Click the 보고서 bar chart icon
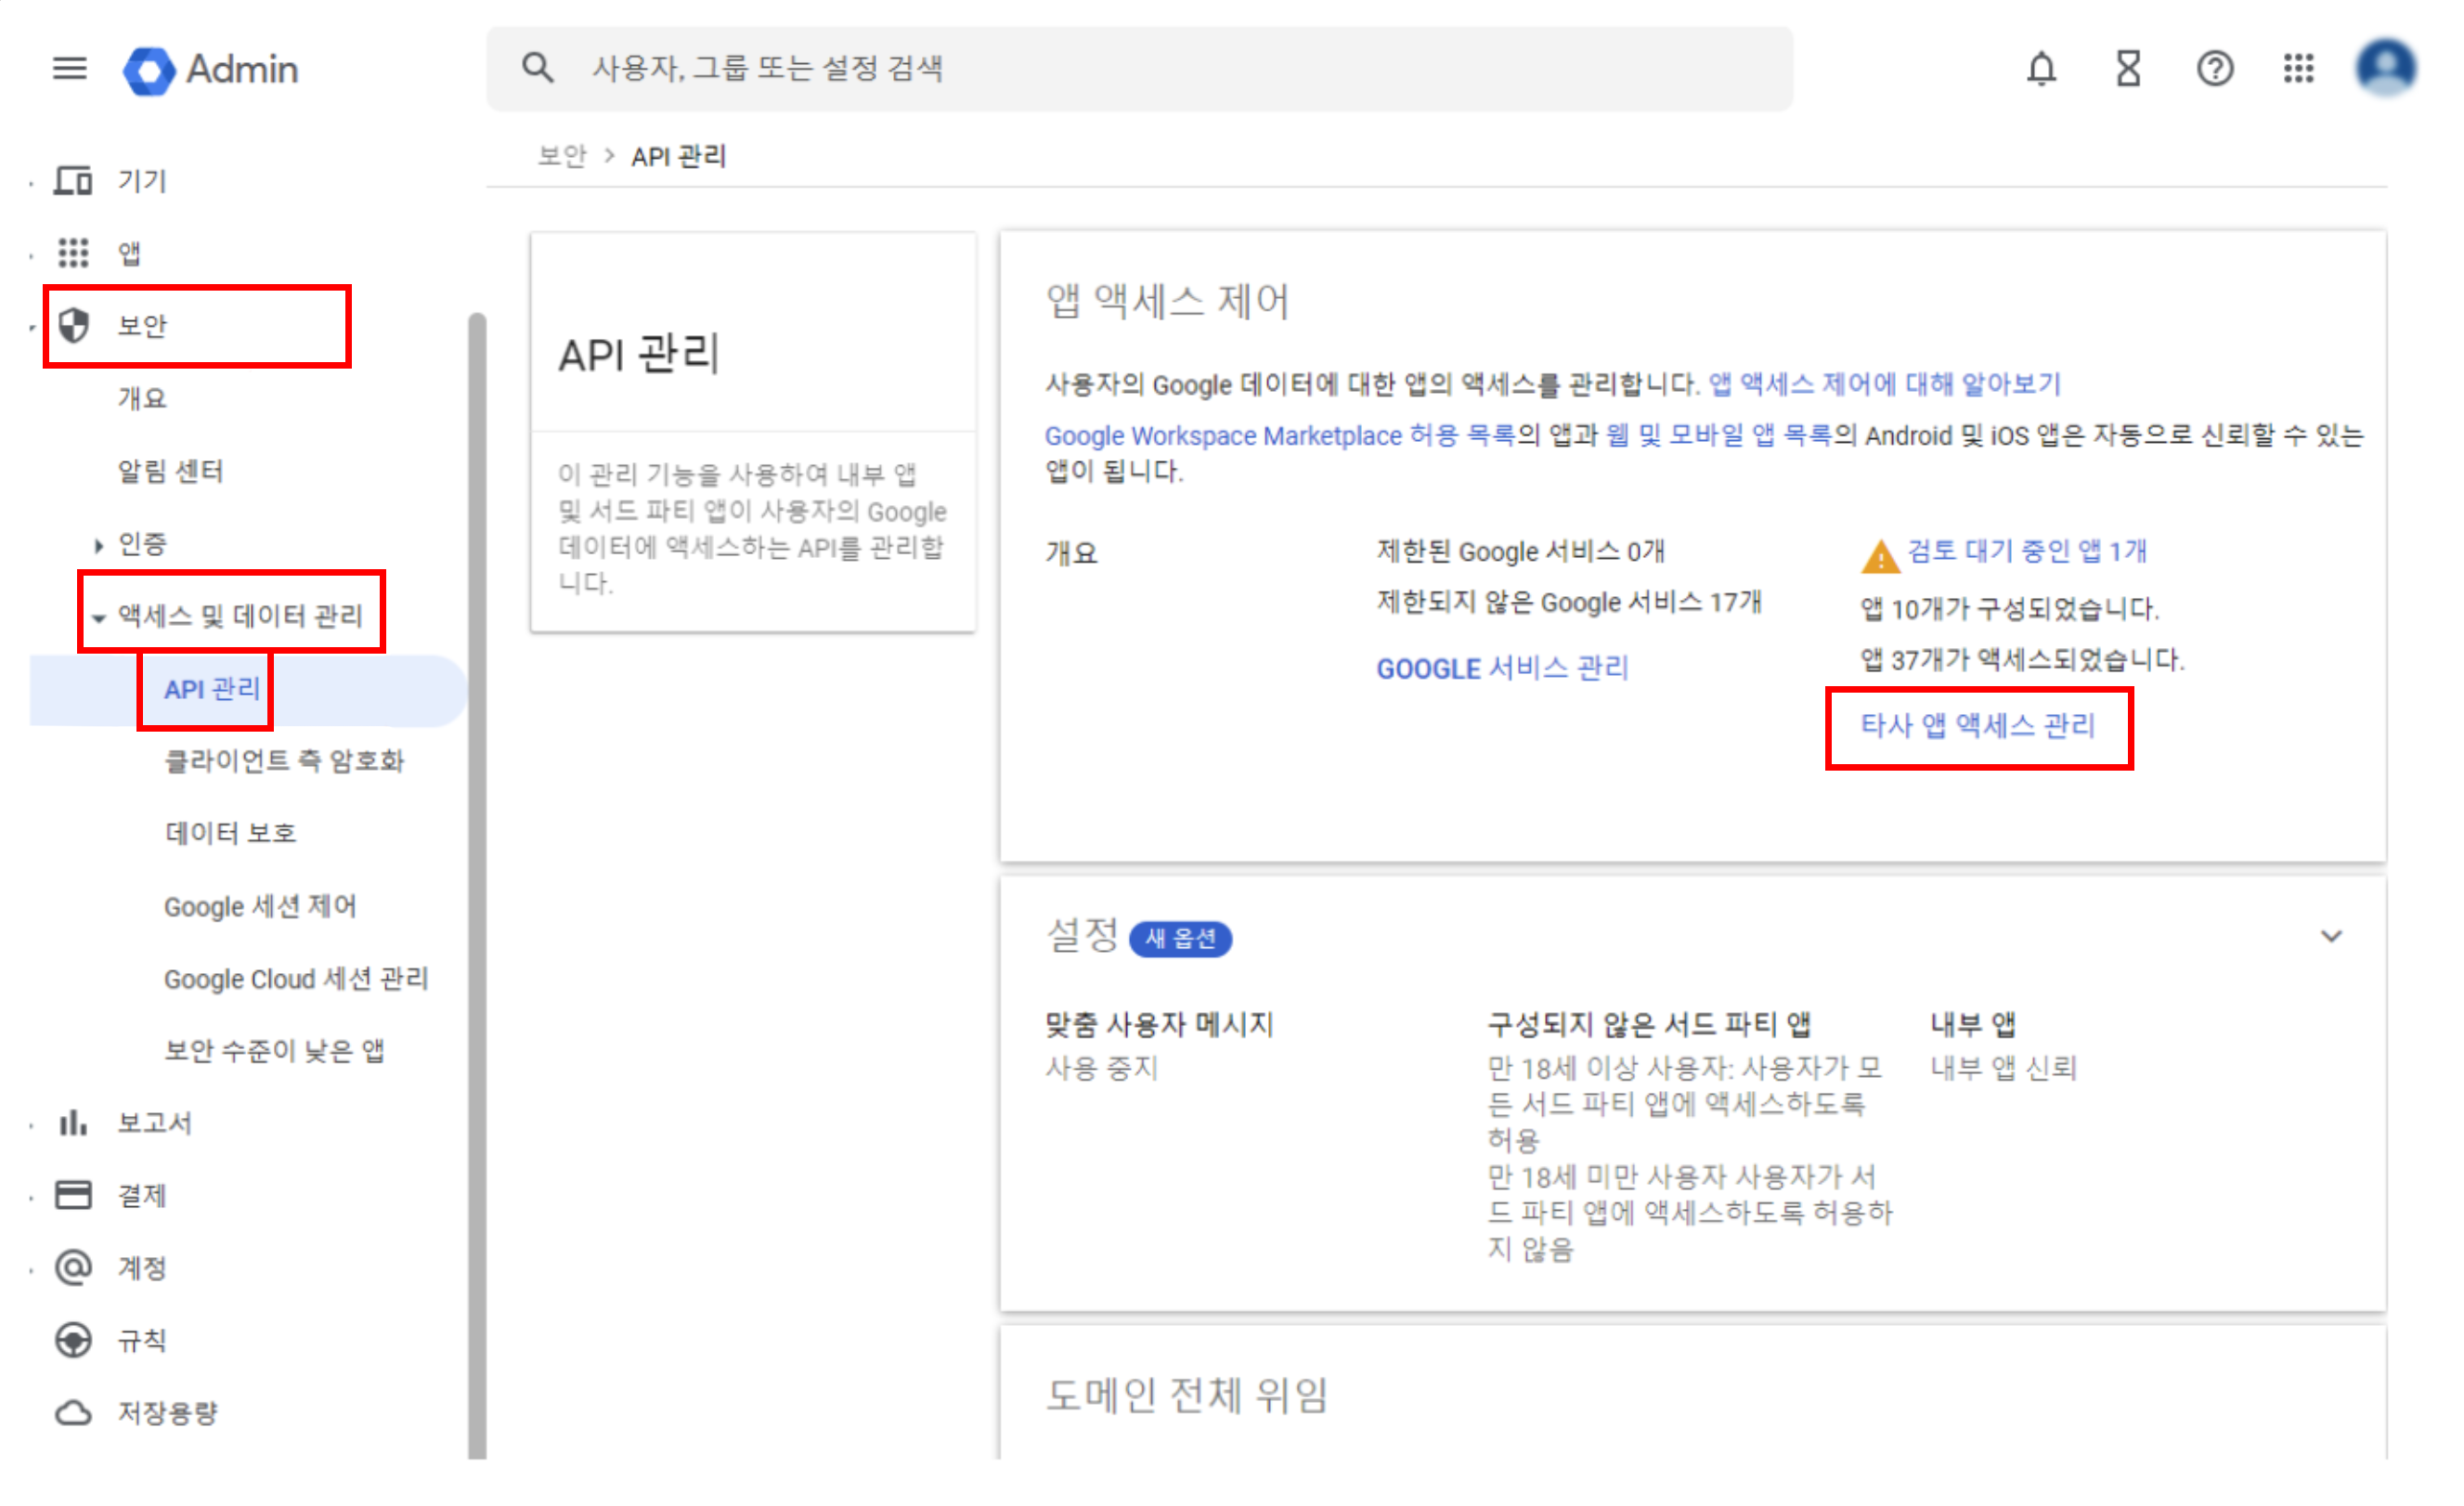This screenshot has width=2464, height=1506. 73,1122
